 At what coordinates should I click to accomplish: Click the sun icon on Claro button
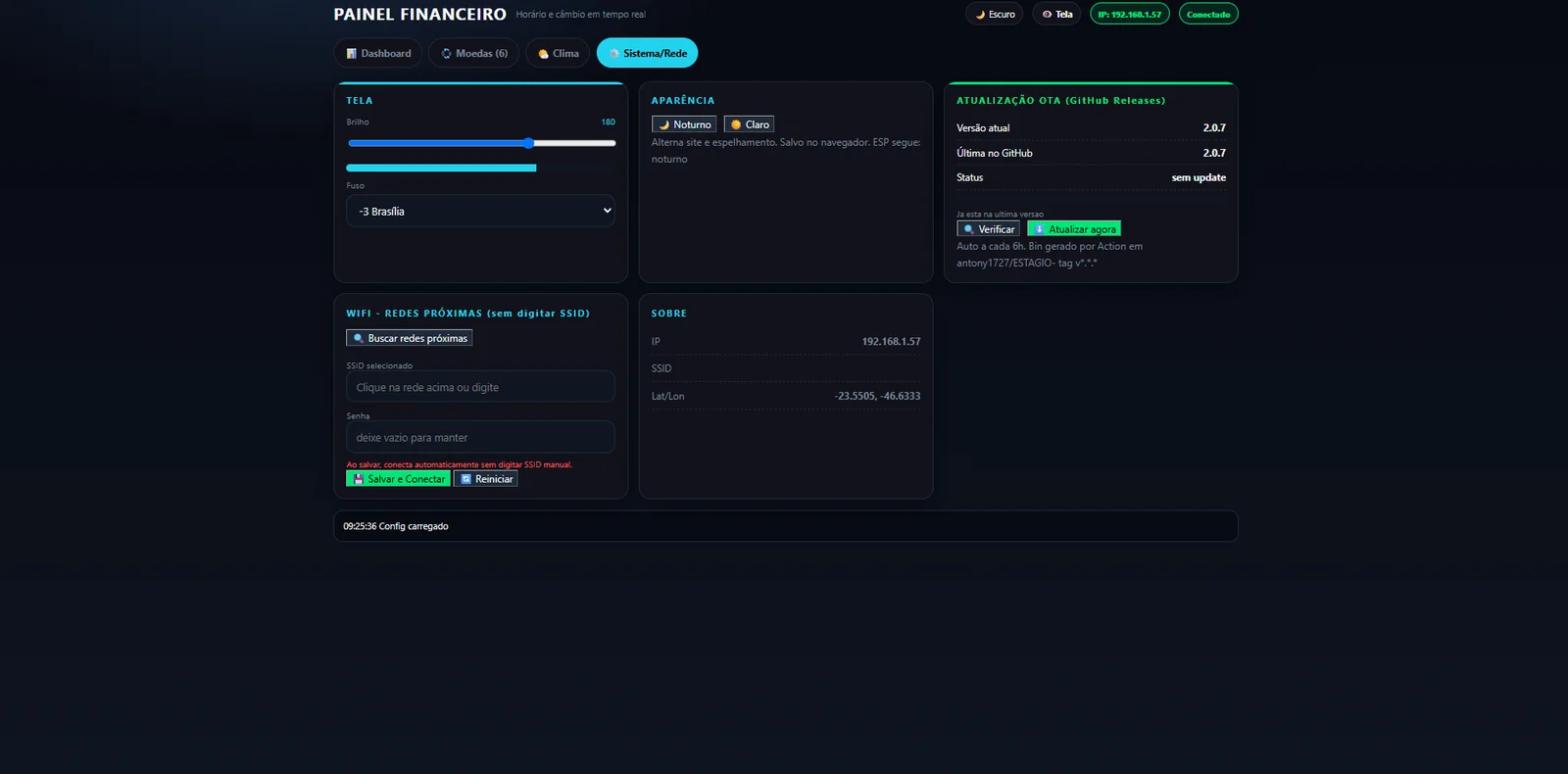tap(735, 124)
